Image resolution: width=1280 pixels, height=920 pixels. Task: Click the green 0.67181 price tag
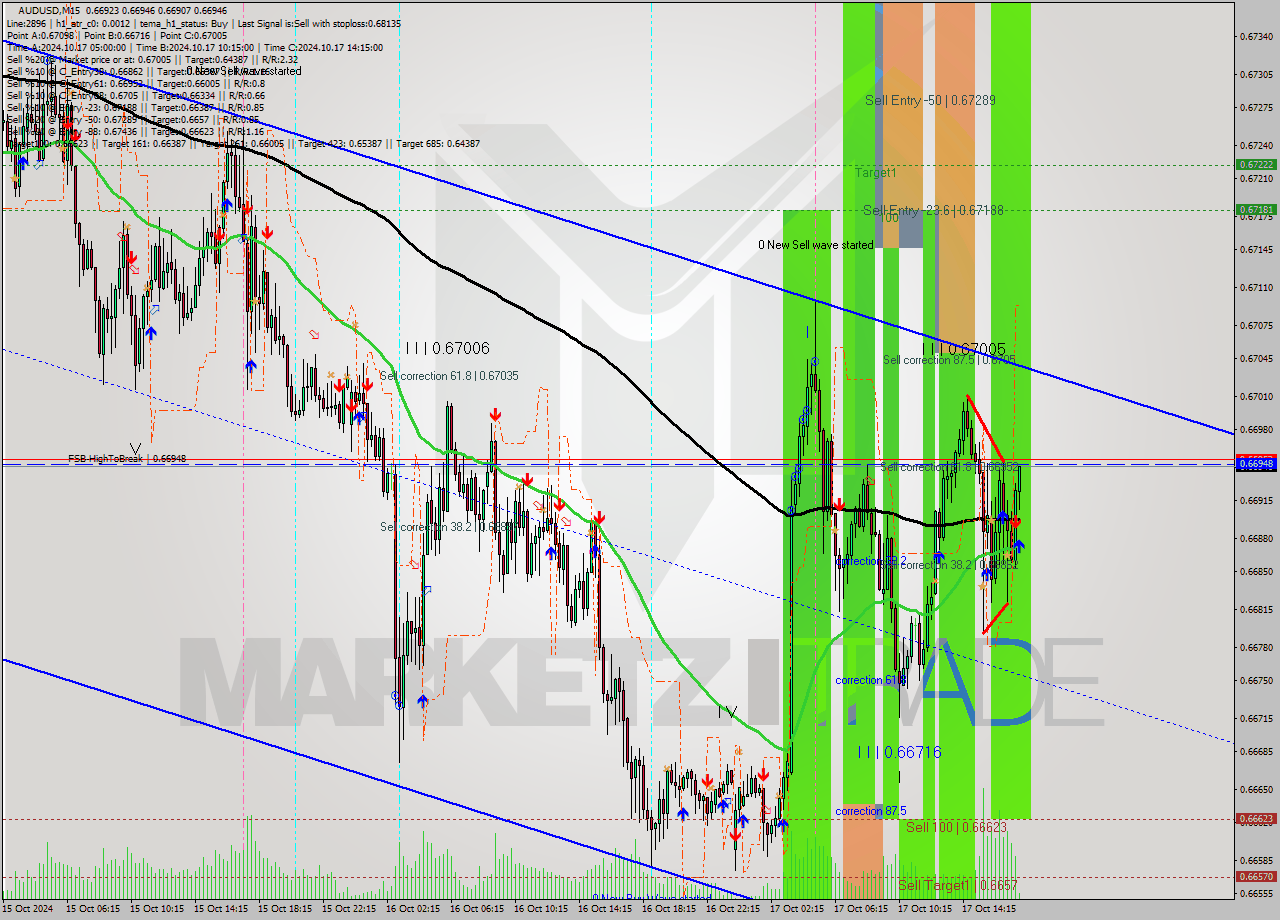[x=1256, y=209]
